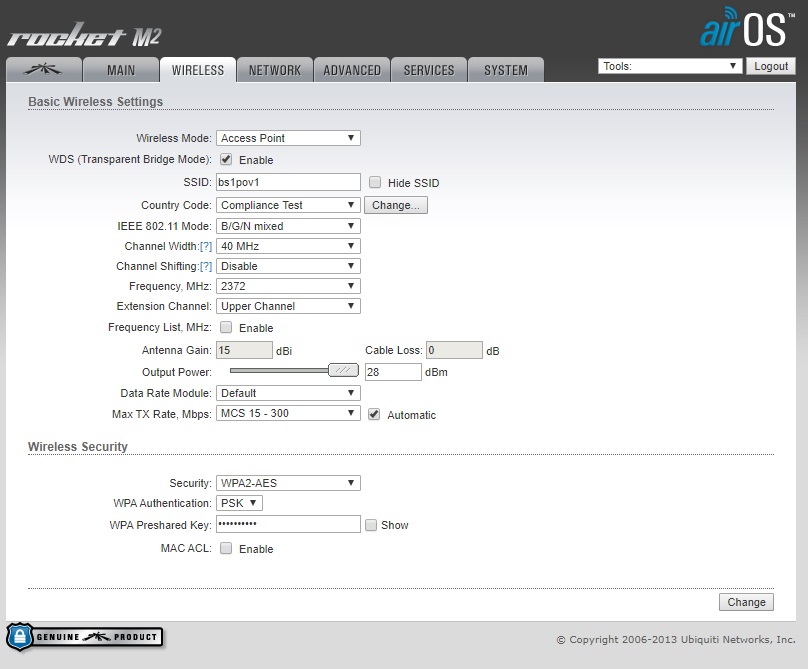Click the Logout button

[x=771, y=66]
